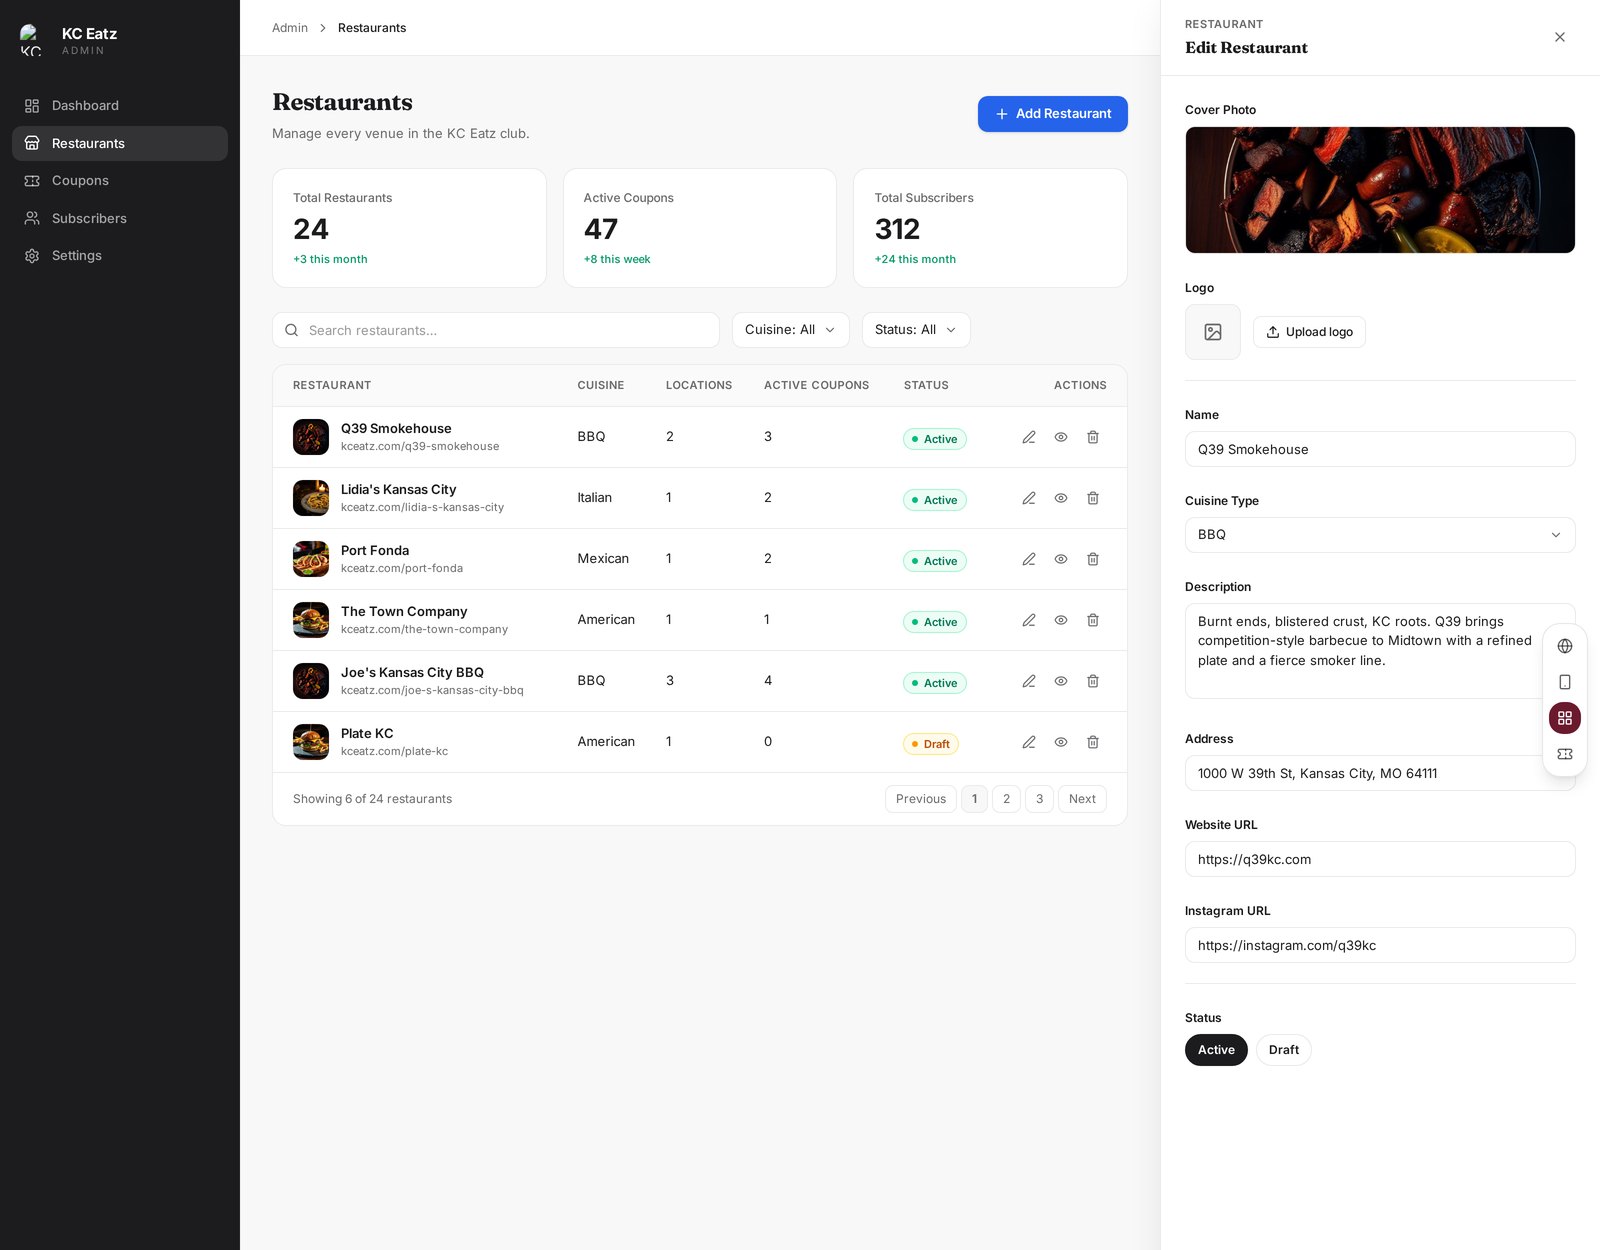Click the globe icon in the floating toolbar
Viewport: 1600px width, 1250px height.
pos(1565,646)
